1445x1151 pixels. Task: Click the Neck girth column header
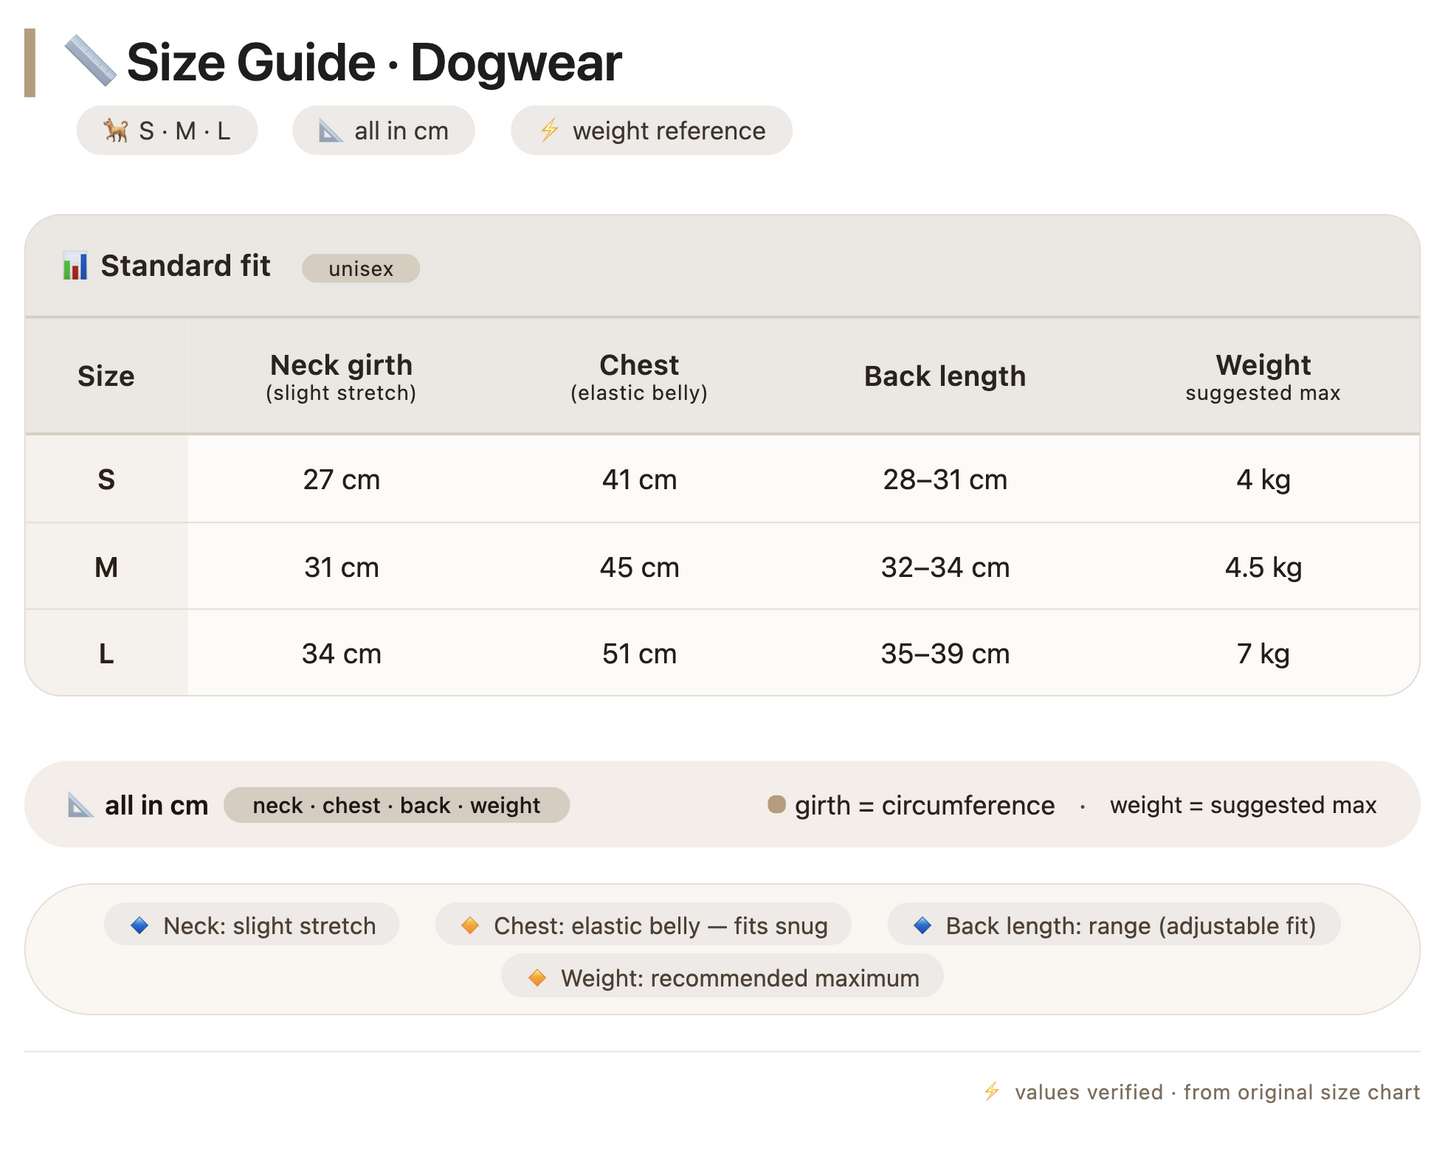[341, 376]
